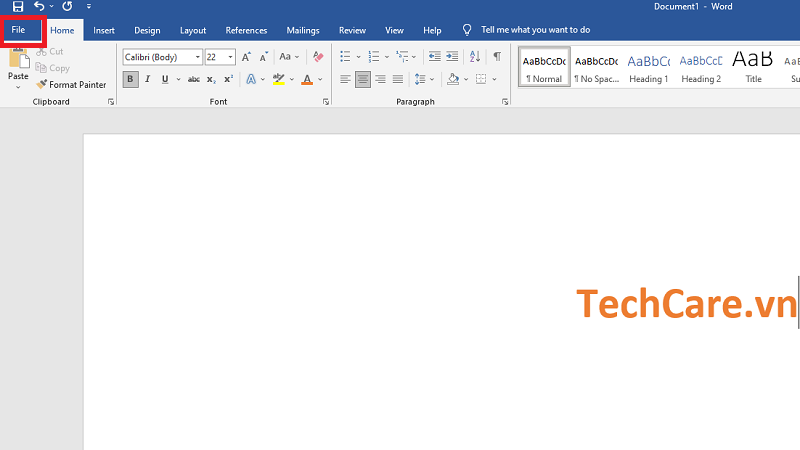Image resolution: width=800 pixels, height=450 pixels.
Task: Switch to the Insert tab
Action: pos(104,30)
